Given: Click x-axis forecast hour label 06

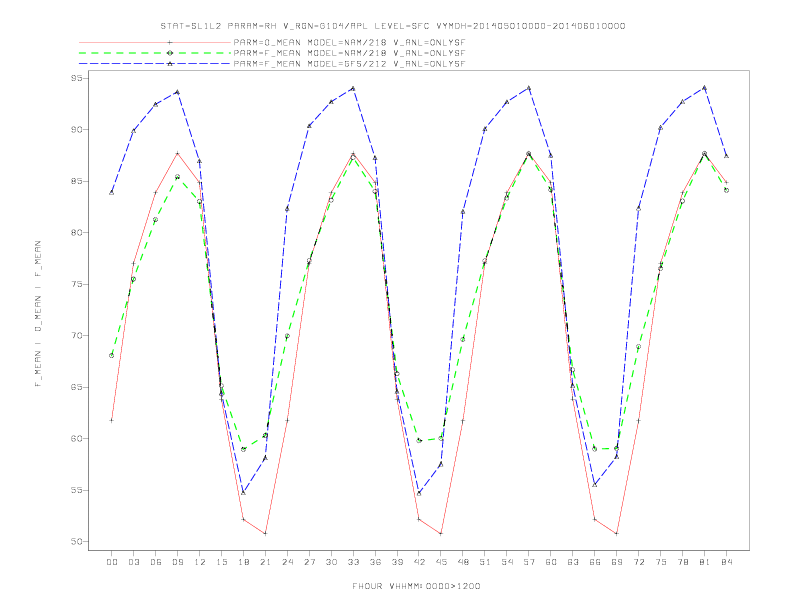Looking at the screenshot, I should [156, 562].
